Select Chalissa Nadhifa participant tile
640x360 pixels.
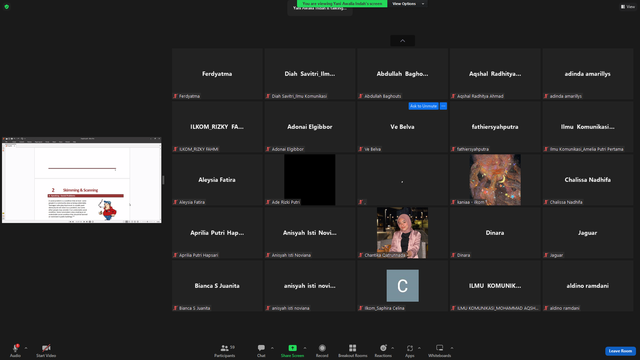click(x=588, y=180)
